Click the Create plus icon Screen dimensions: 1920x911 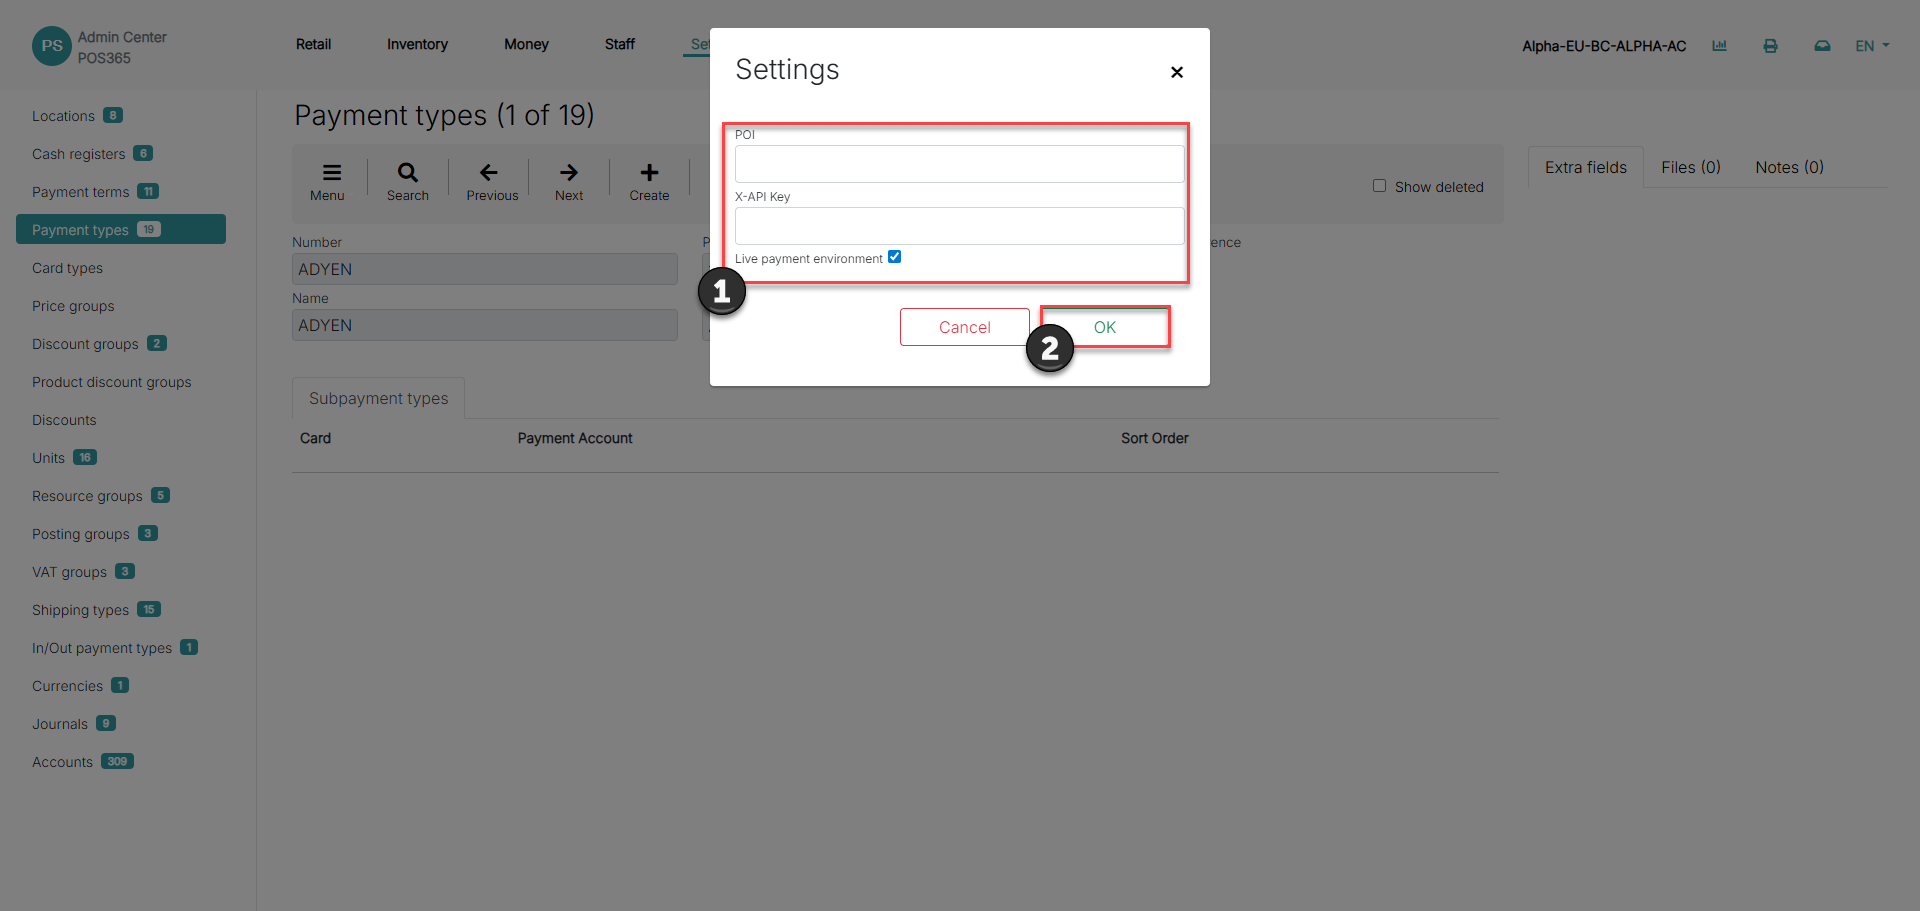coord(649,172)
